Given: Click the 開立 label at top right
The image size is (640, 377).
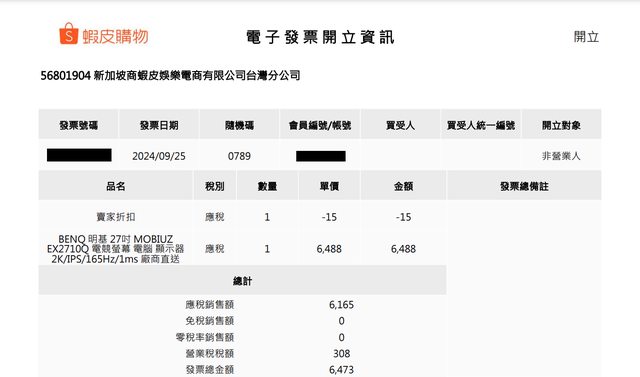Looking at the screenshot, I should point(586,37).
